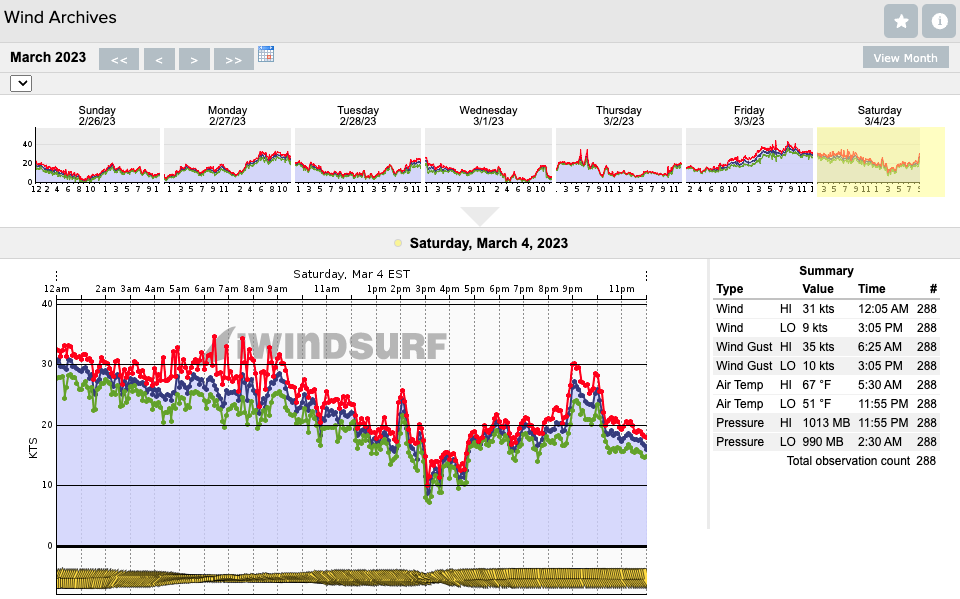The height and width of the screenshot is (599, 960).
Task: Click the Wind Gust HI 35 kts row
Action: point(826,347)
